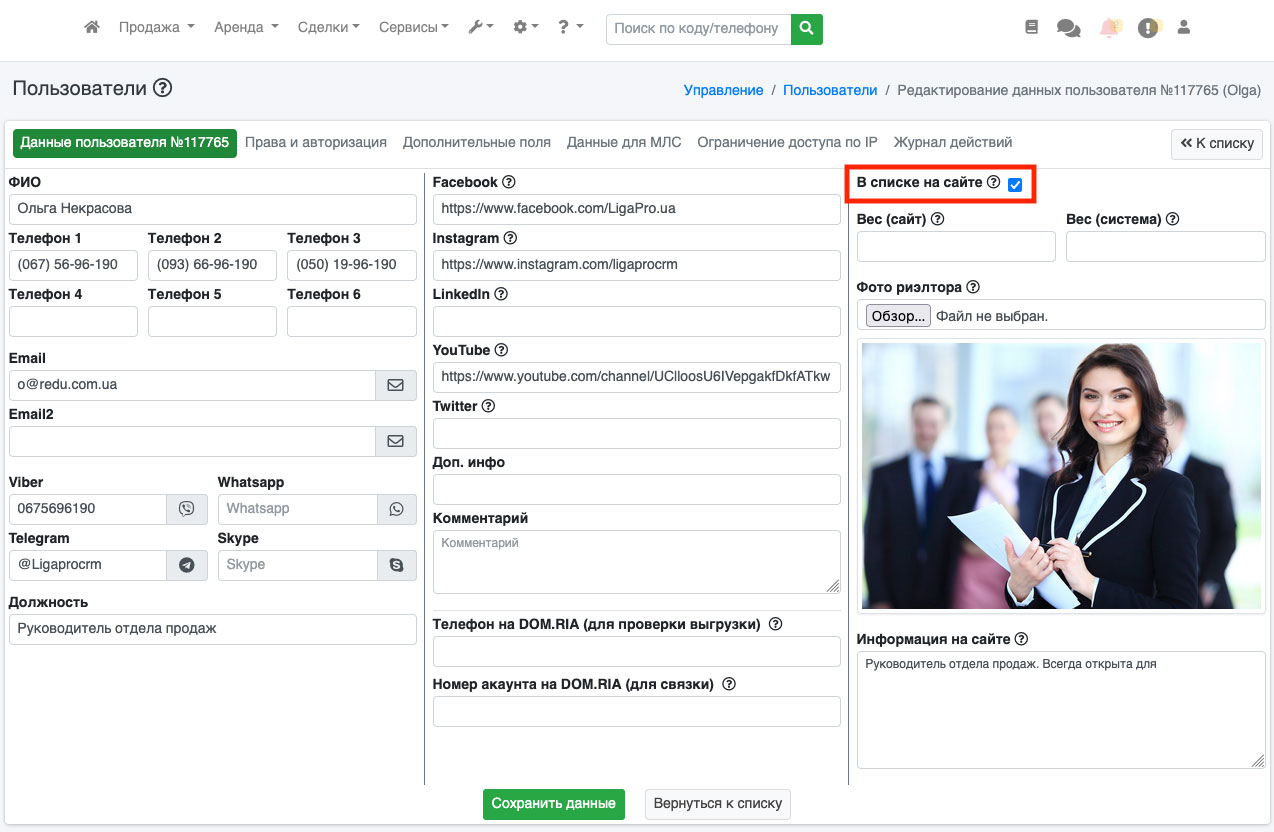Click the Skype icon beside Skype field
Viewport: 1274px width, 832px height.
pyautogui.click(x=397, y=565)
